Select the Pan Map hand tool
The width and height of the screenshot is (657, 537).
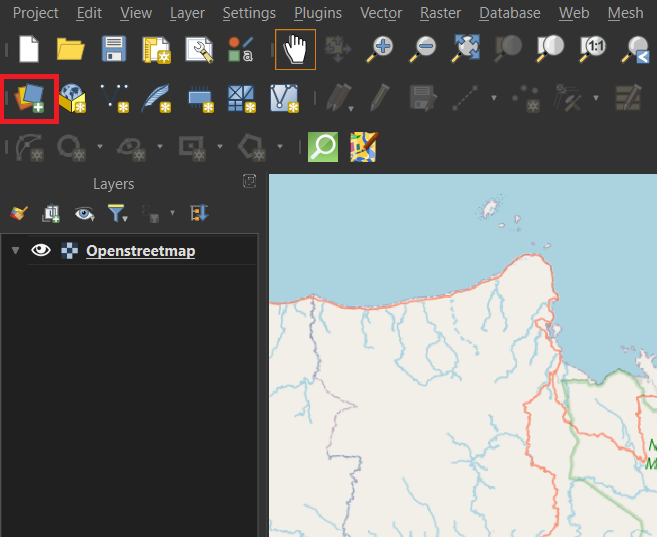coord(295,48)
